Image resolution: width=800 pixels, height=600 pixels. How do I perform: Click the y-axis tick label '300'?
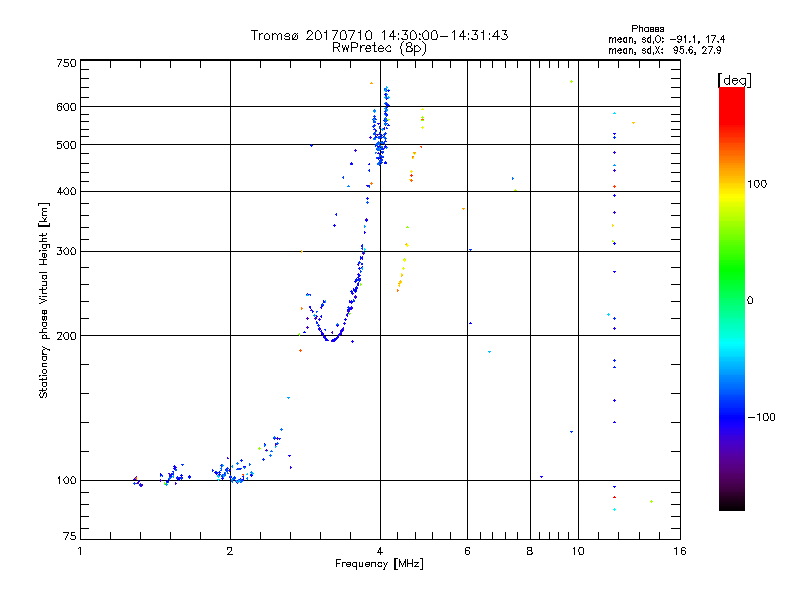point(66,251)
